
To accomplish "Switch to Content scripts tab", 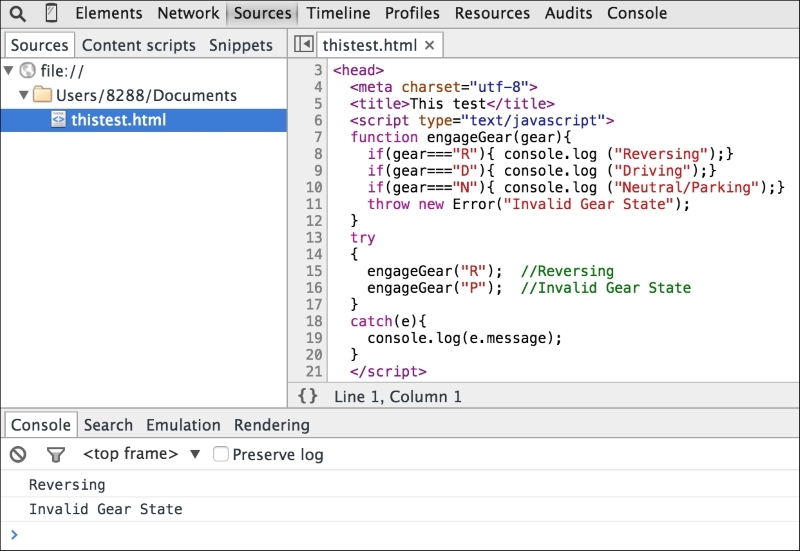I will point(138,45).
